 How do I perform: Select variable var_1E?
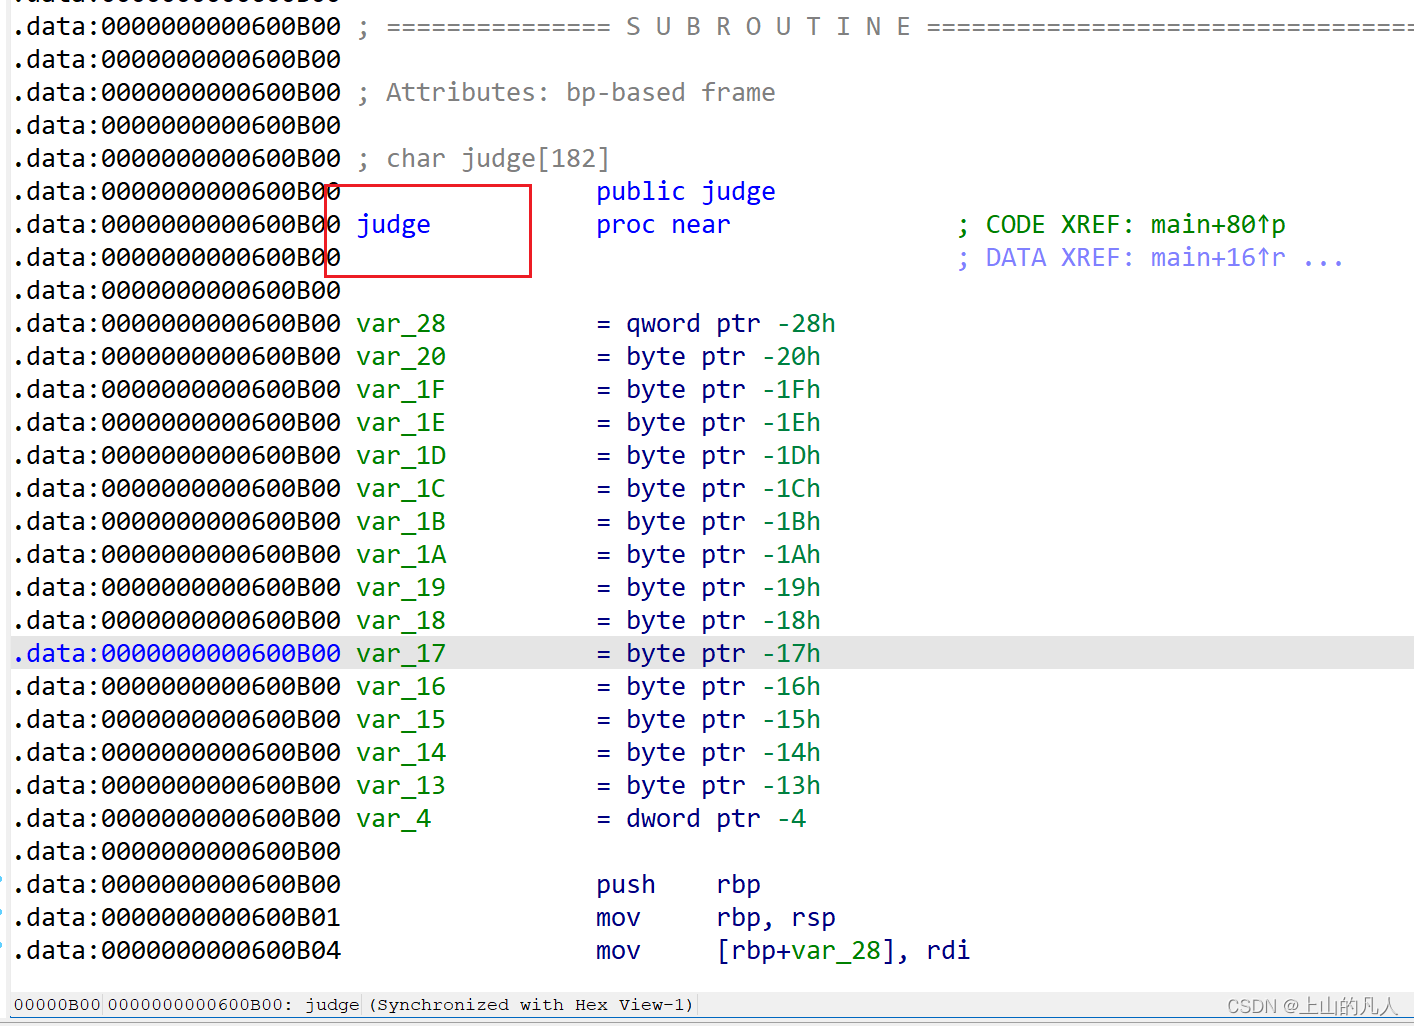[x=401, y=423]
